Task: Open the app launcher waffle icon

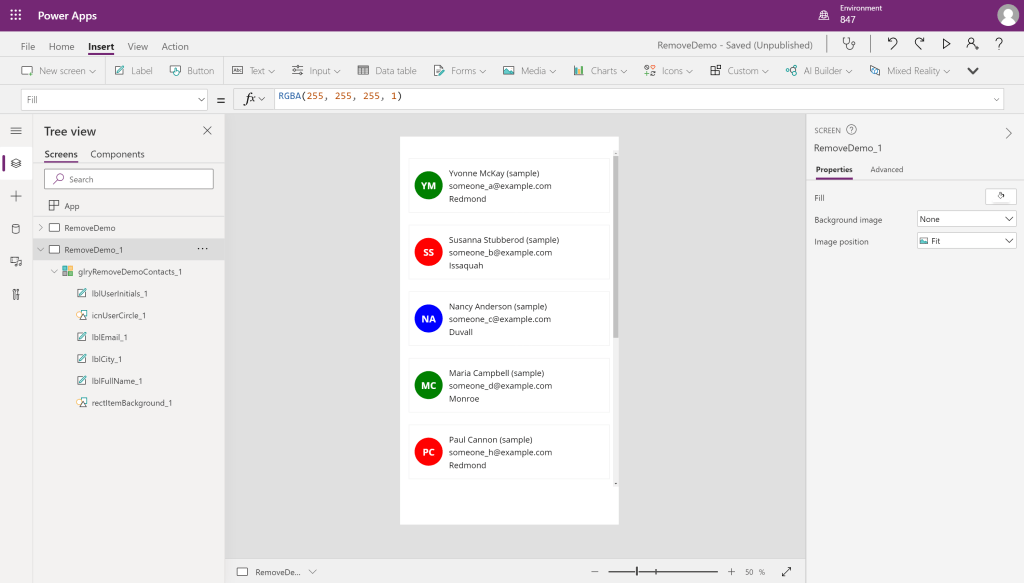Action: 15,16
